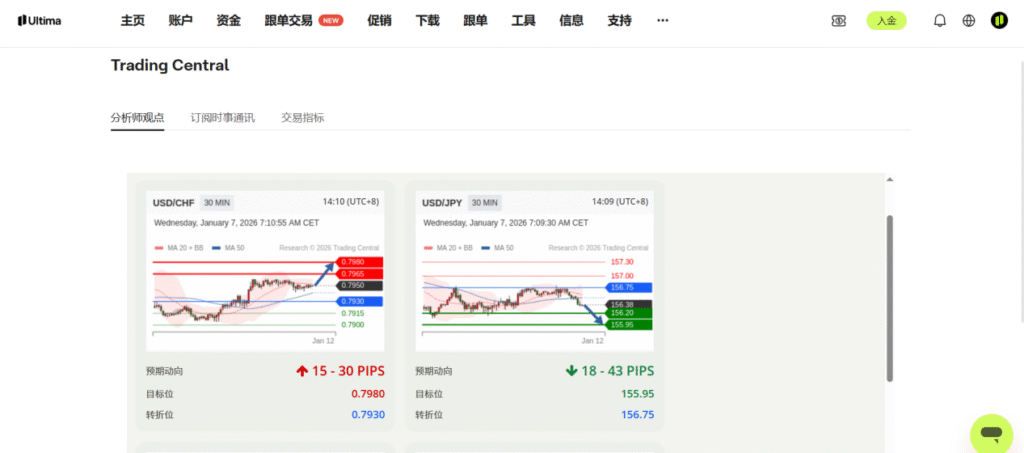
Task: Open the 资金 menu
Action: (x=229, y=21)
